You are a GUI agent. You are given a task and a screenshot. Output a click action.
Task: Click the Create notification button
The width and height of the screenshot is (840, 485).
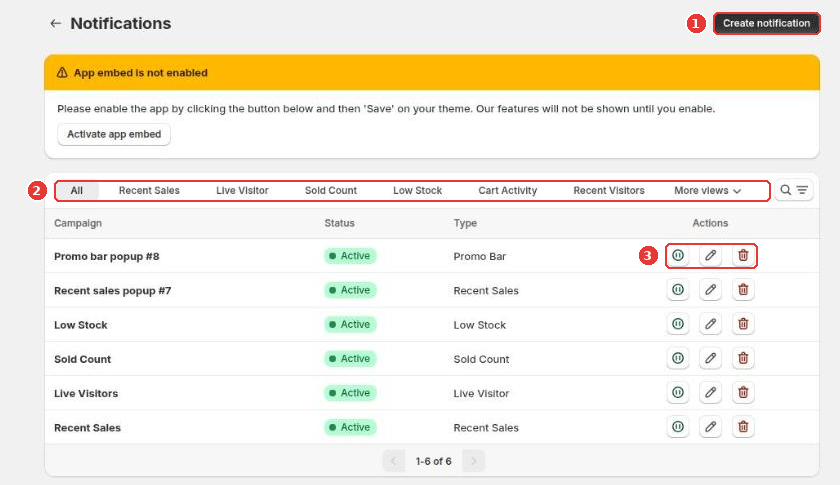pyautogui.click(x=766, y=24)
